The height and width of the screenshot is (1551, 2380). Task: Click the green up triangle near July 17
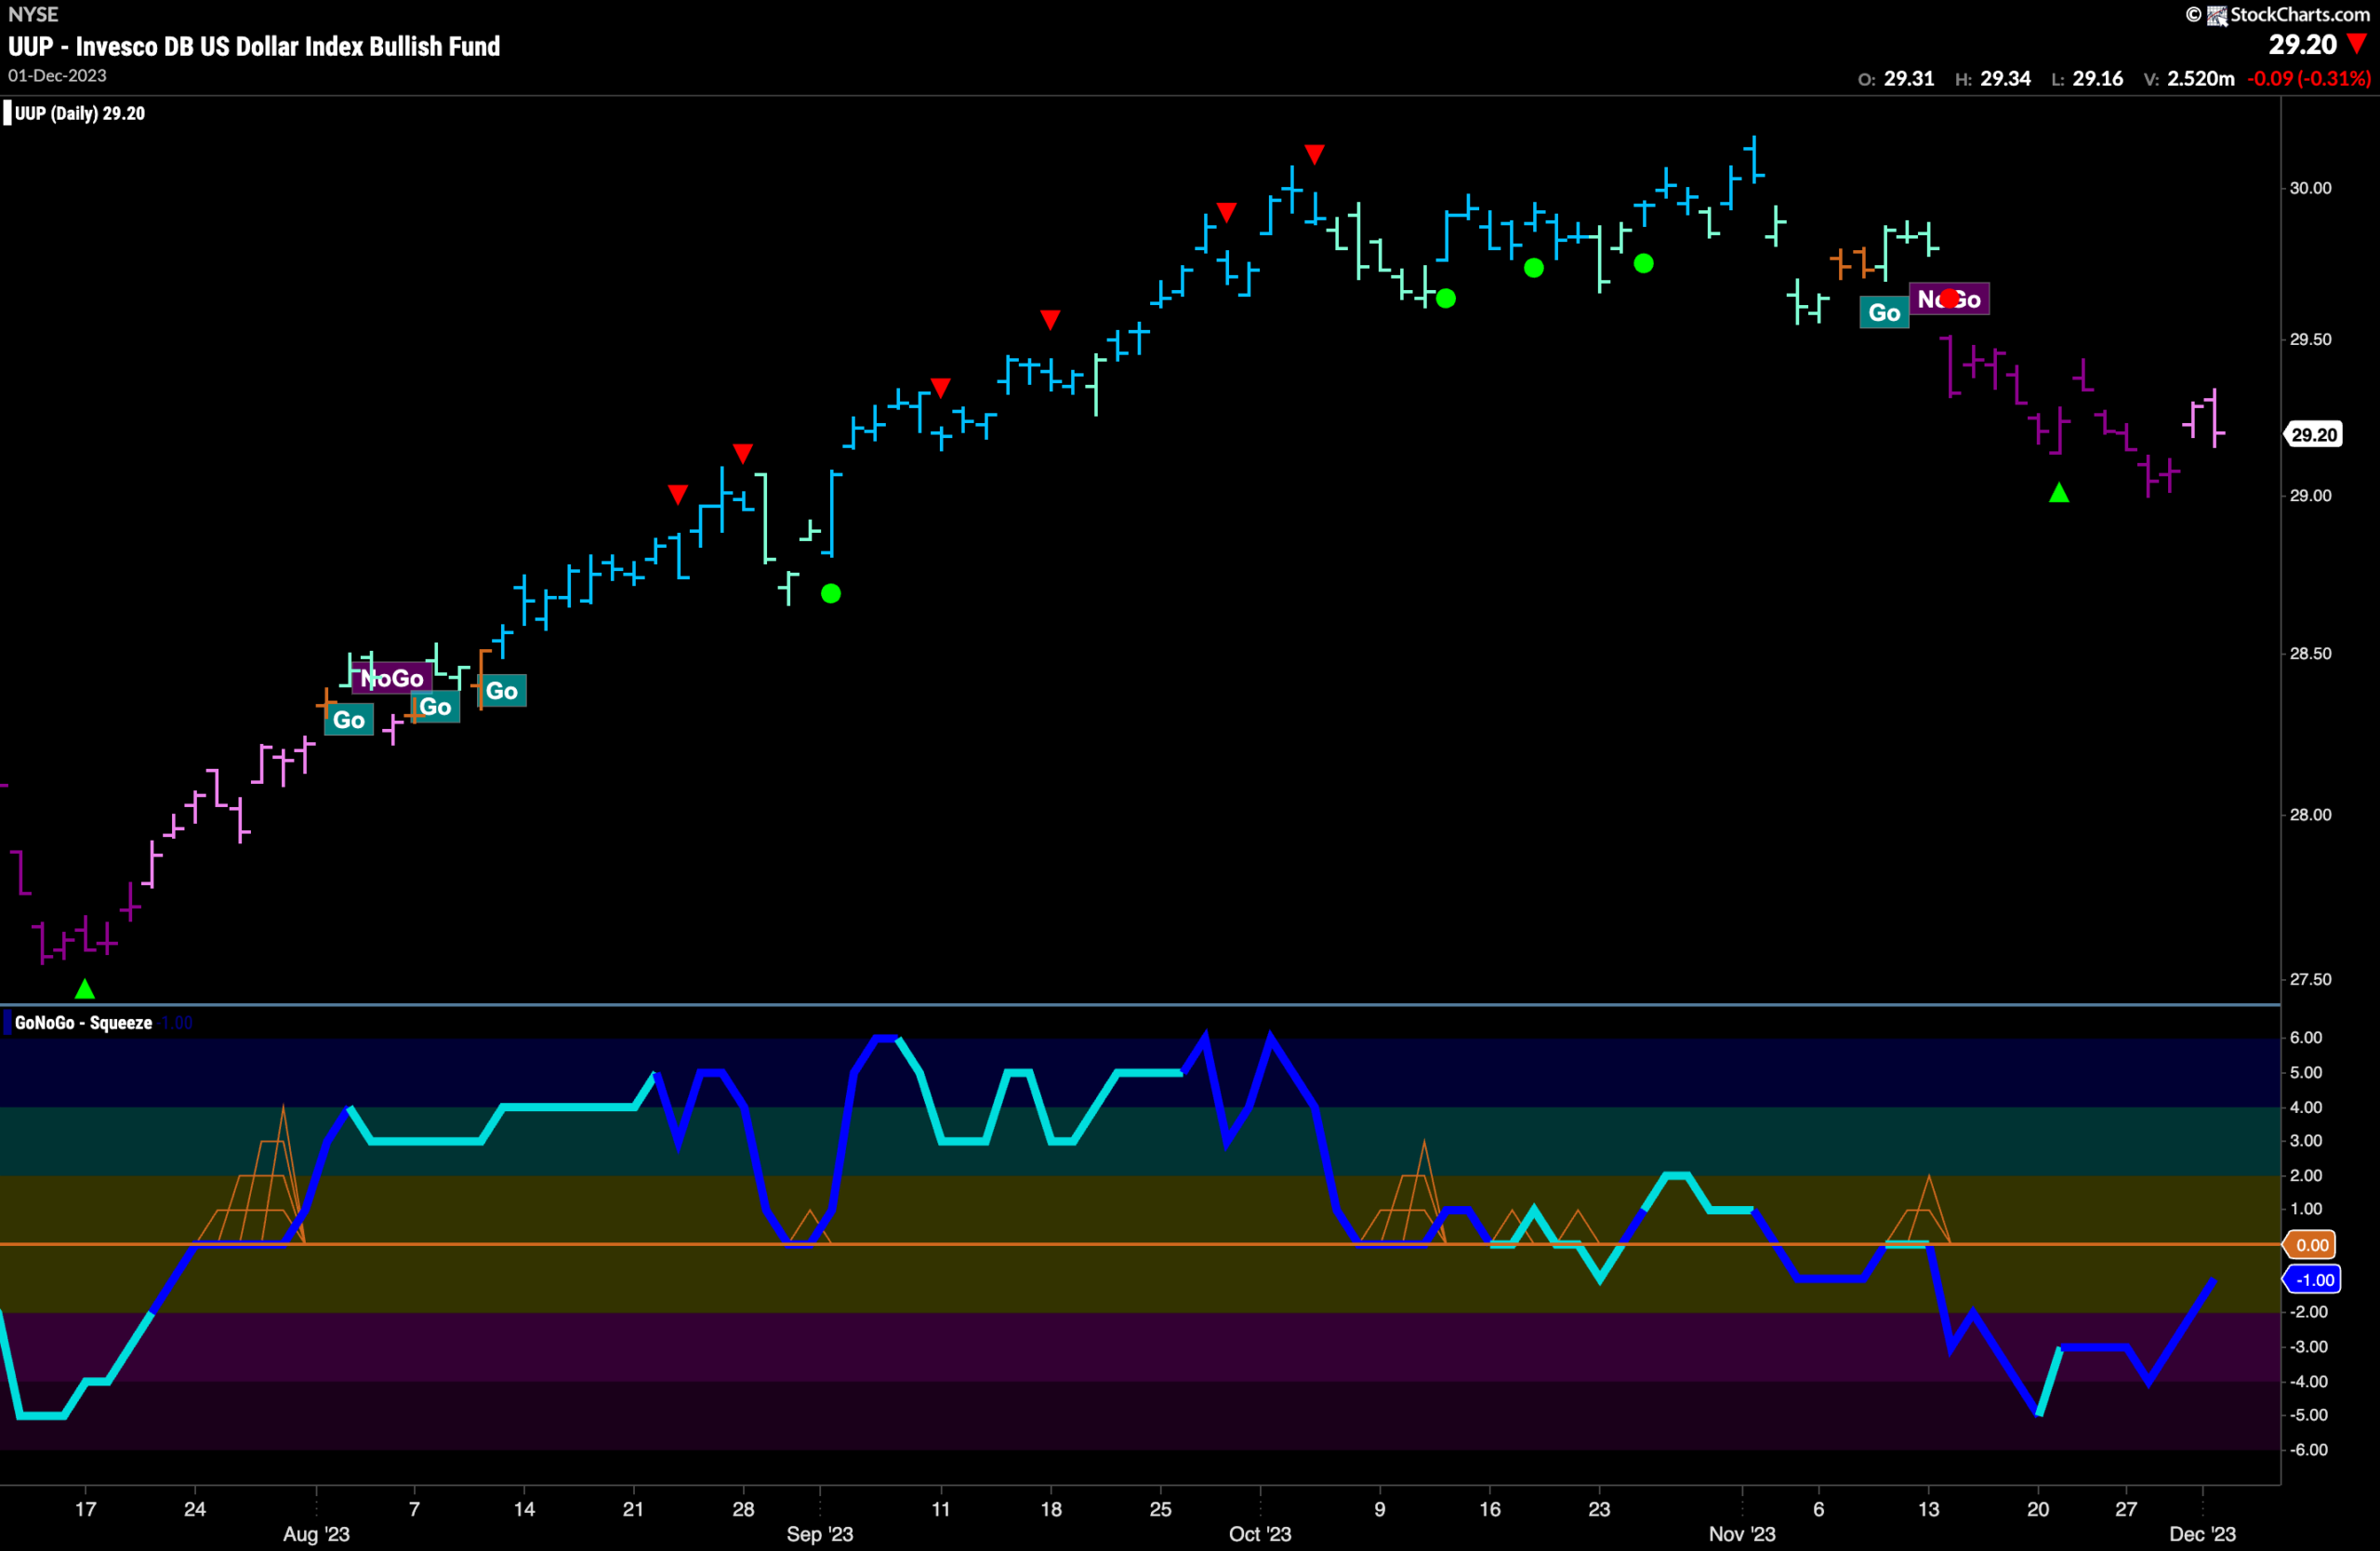point(85,988)
